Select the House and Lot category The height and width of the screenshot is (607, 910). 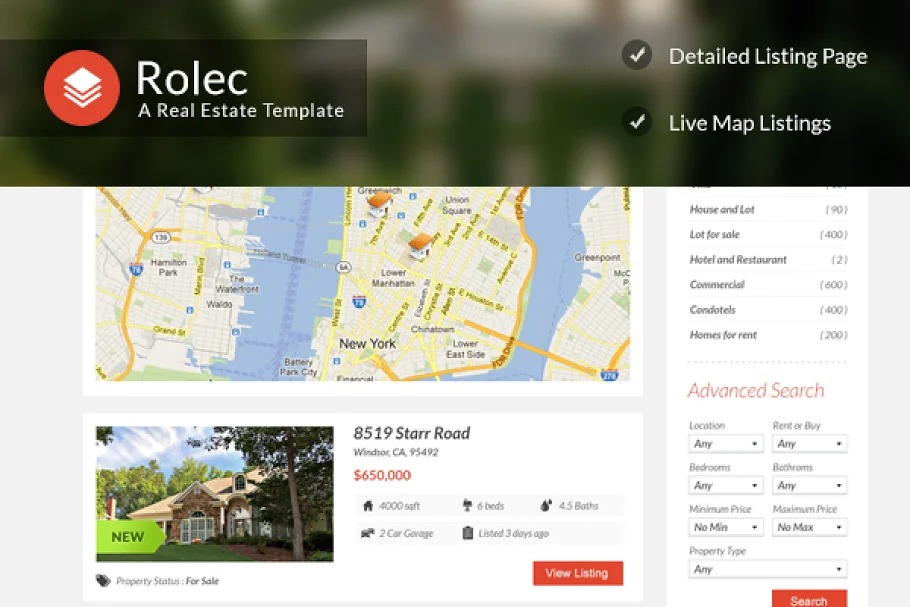coord(722,210)
